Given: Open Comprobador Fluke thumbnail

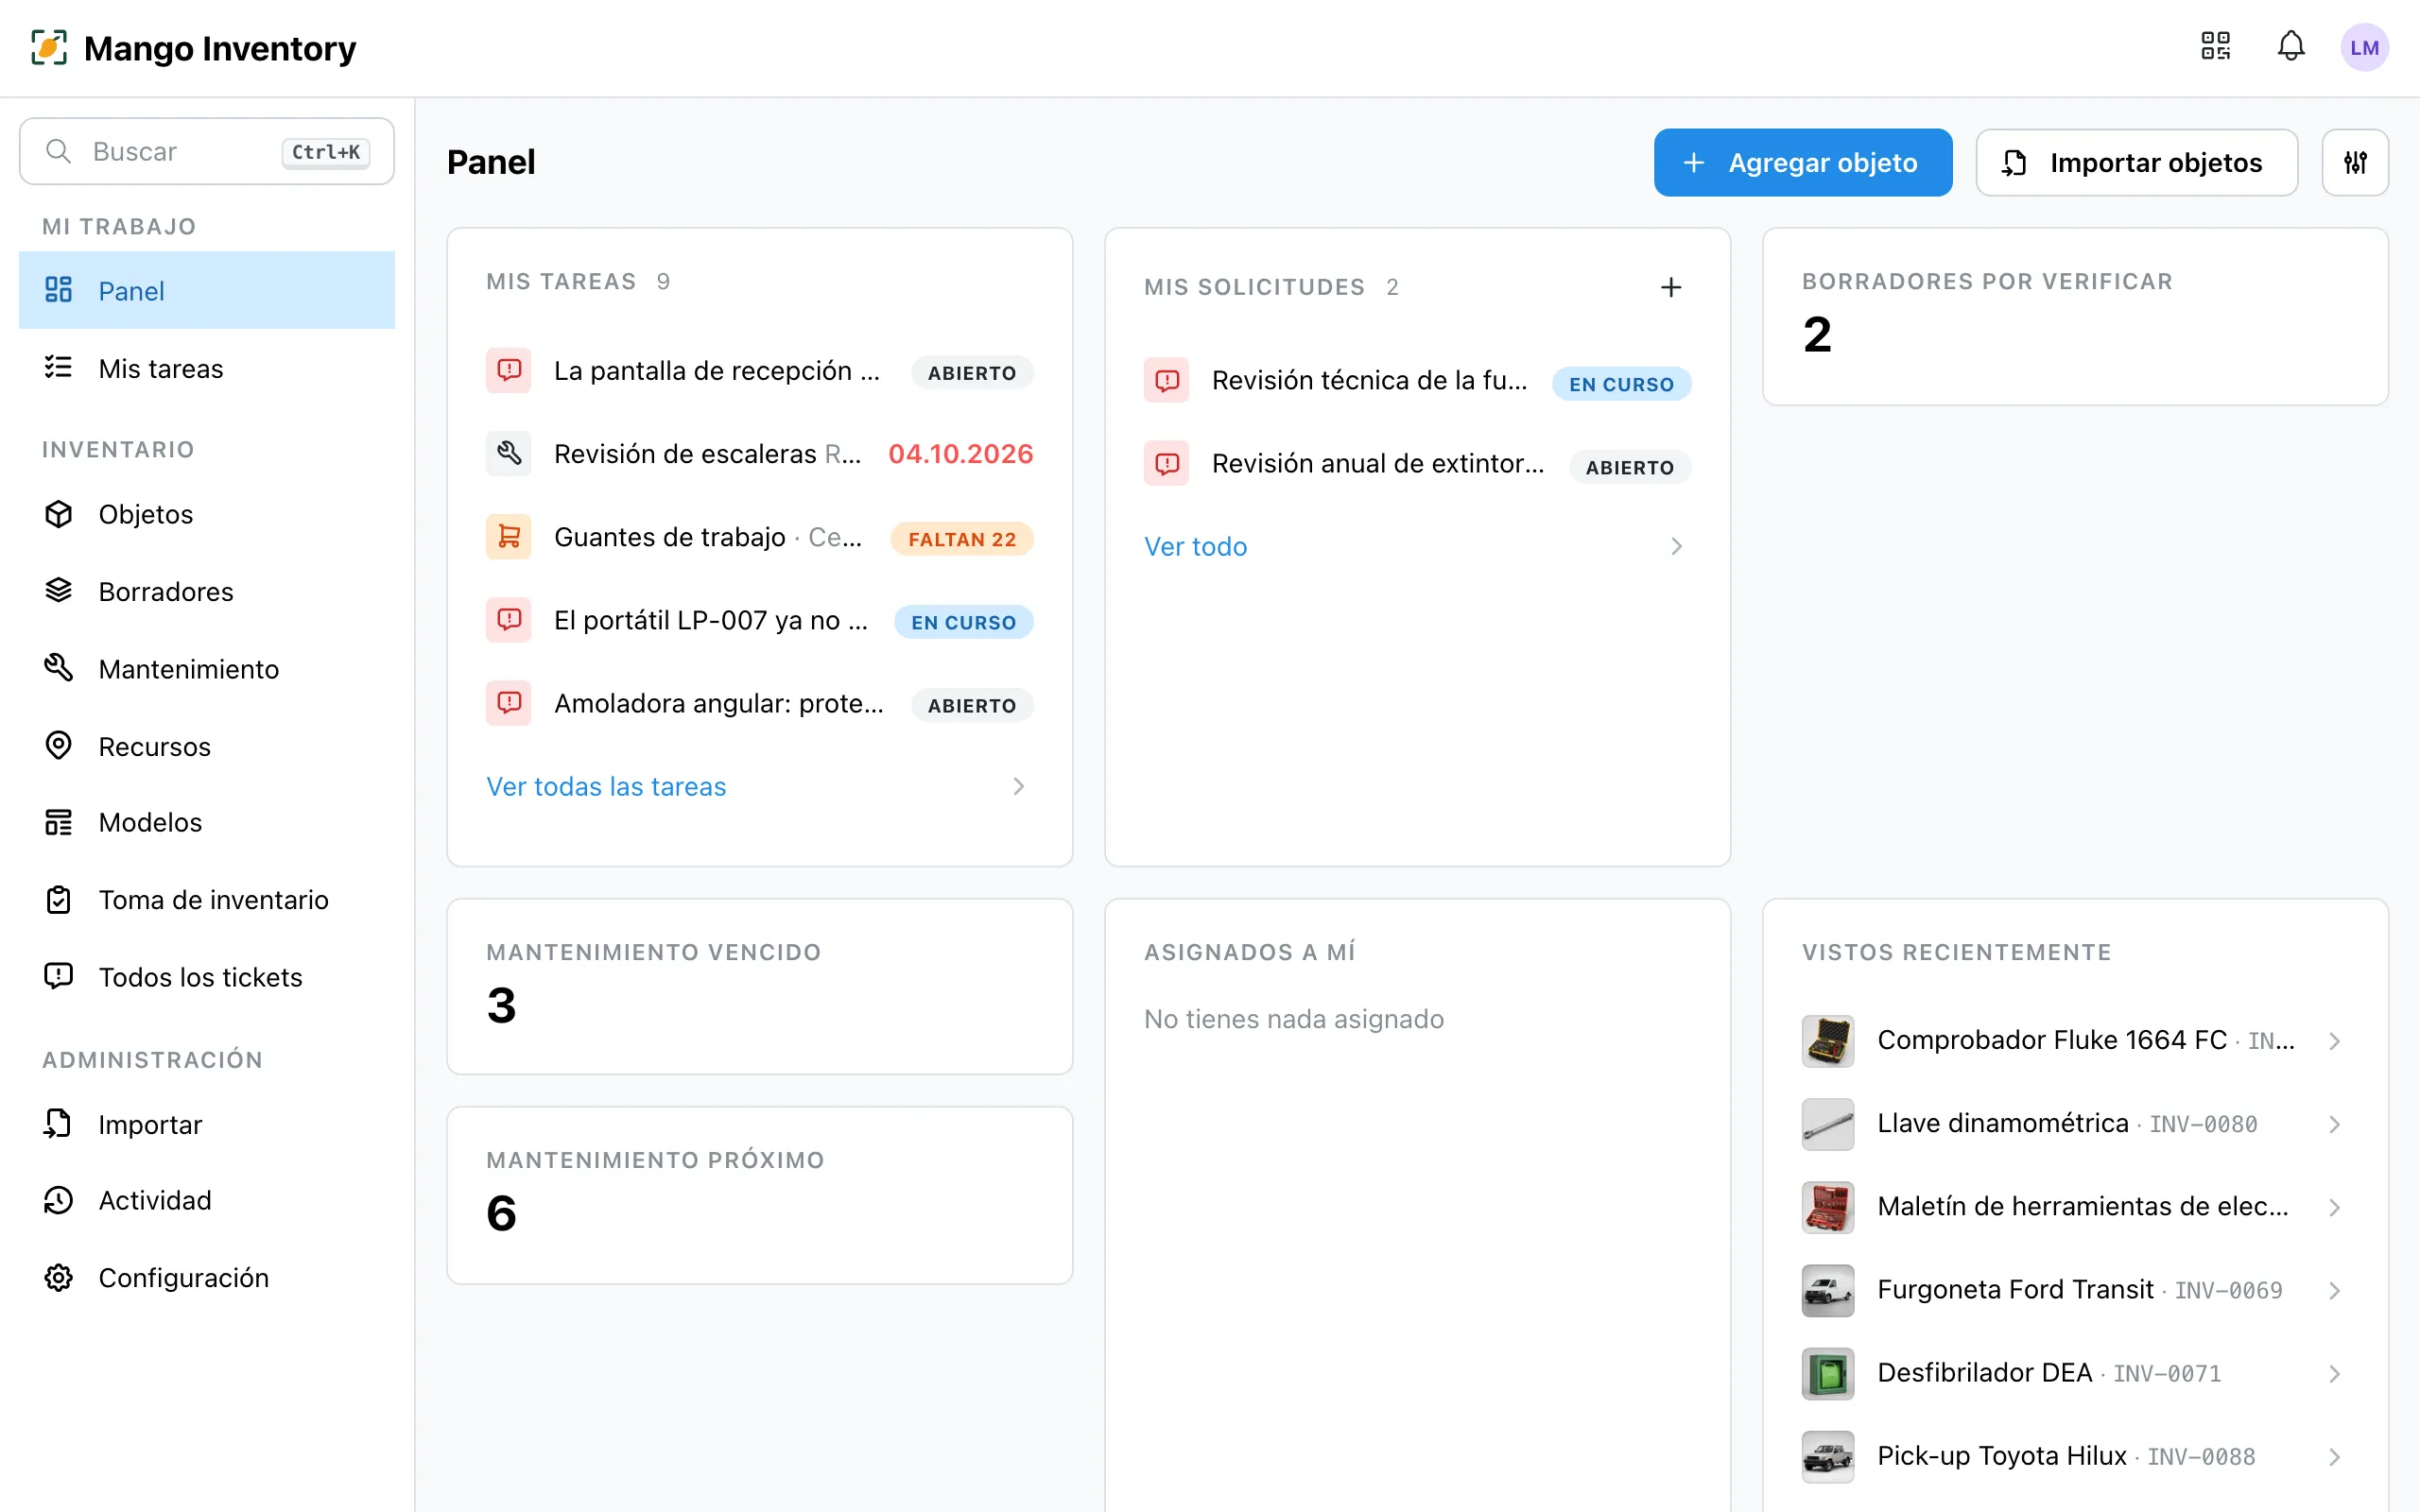Looking at the screenshot, I should (x=1828, y=1041).
